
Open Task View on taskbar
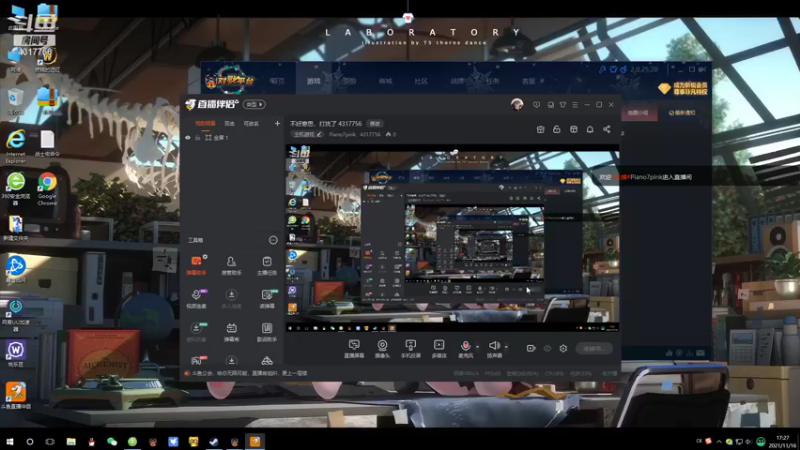point(50,441)
